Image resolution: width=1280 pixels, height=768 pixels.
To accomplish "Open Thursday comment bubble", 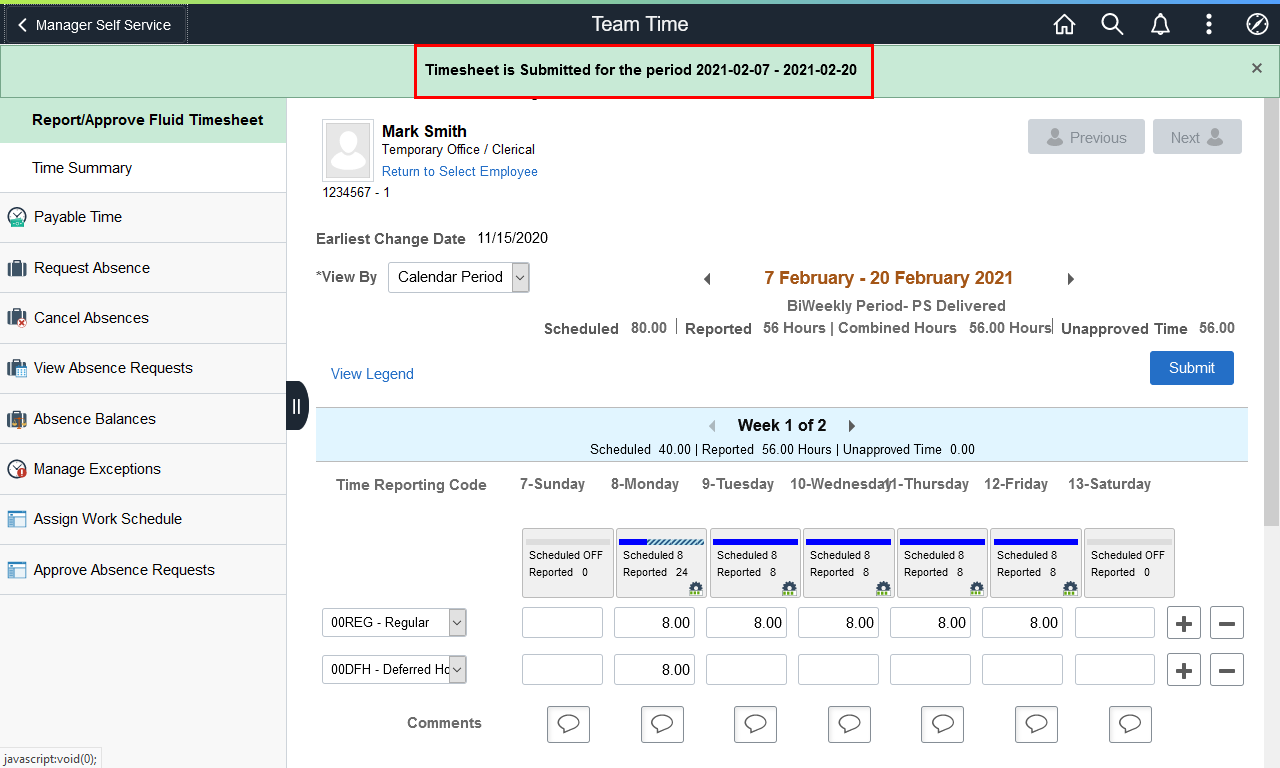I will [x=942, y=724].
